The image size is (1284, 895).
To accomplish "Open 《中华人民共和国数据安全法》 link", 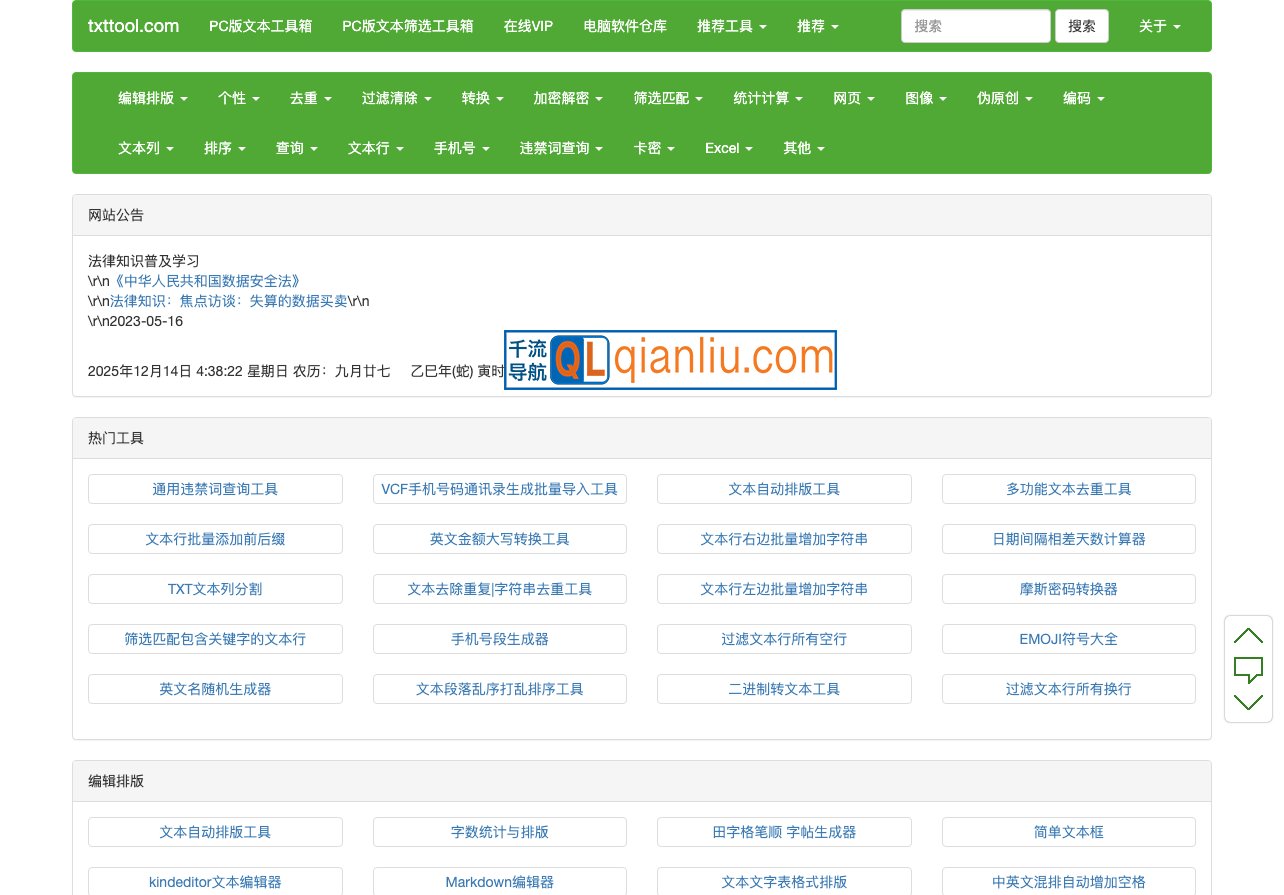I will pyautogui.click(x=207, y=281).
